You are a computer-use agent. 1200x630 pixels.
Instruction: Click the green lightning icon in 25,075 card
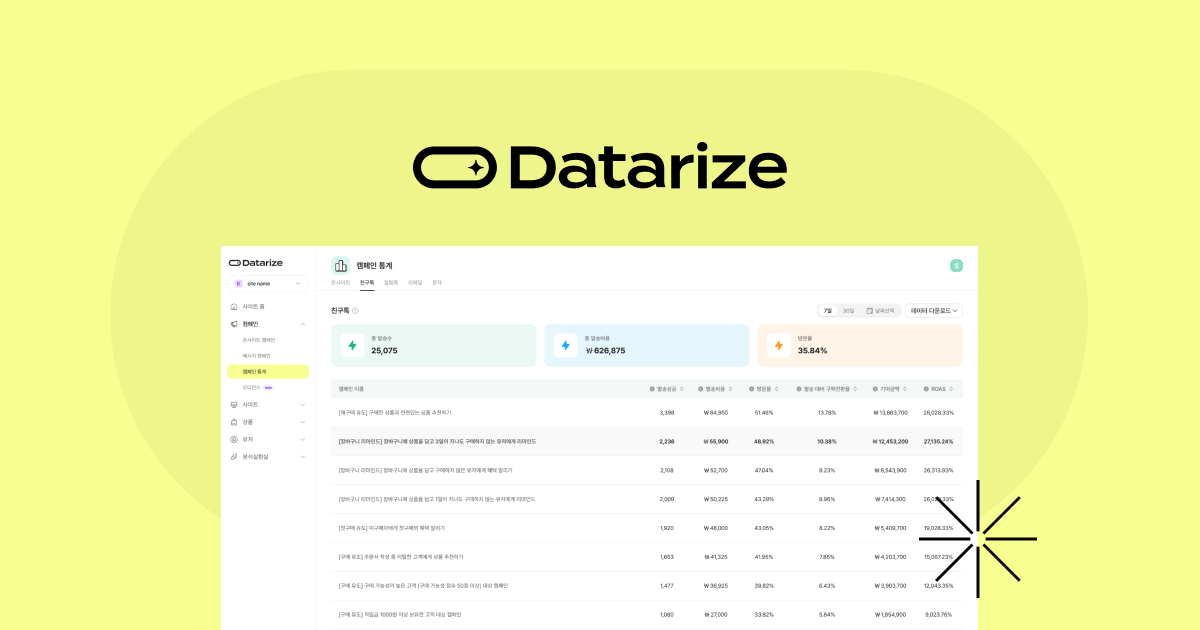coord(352,345)
